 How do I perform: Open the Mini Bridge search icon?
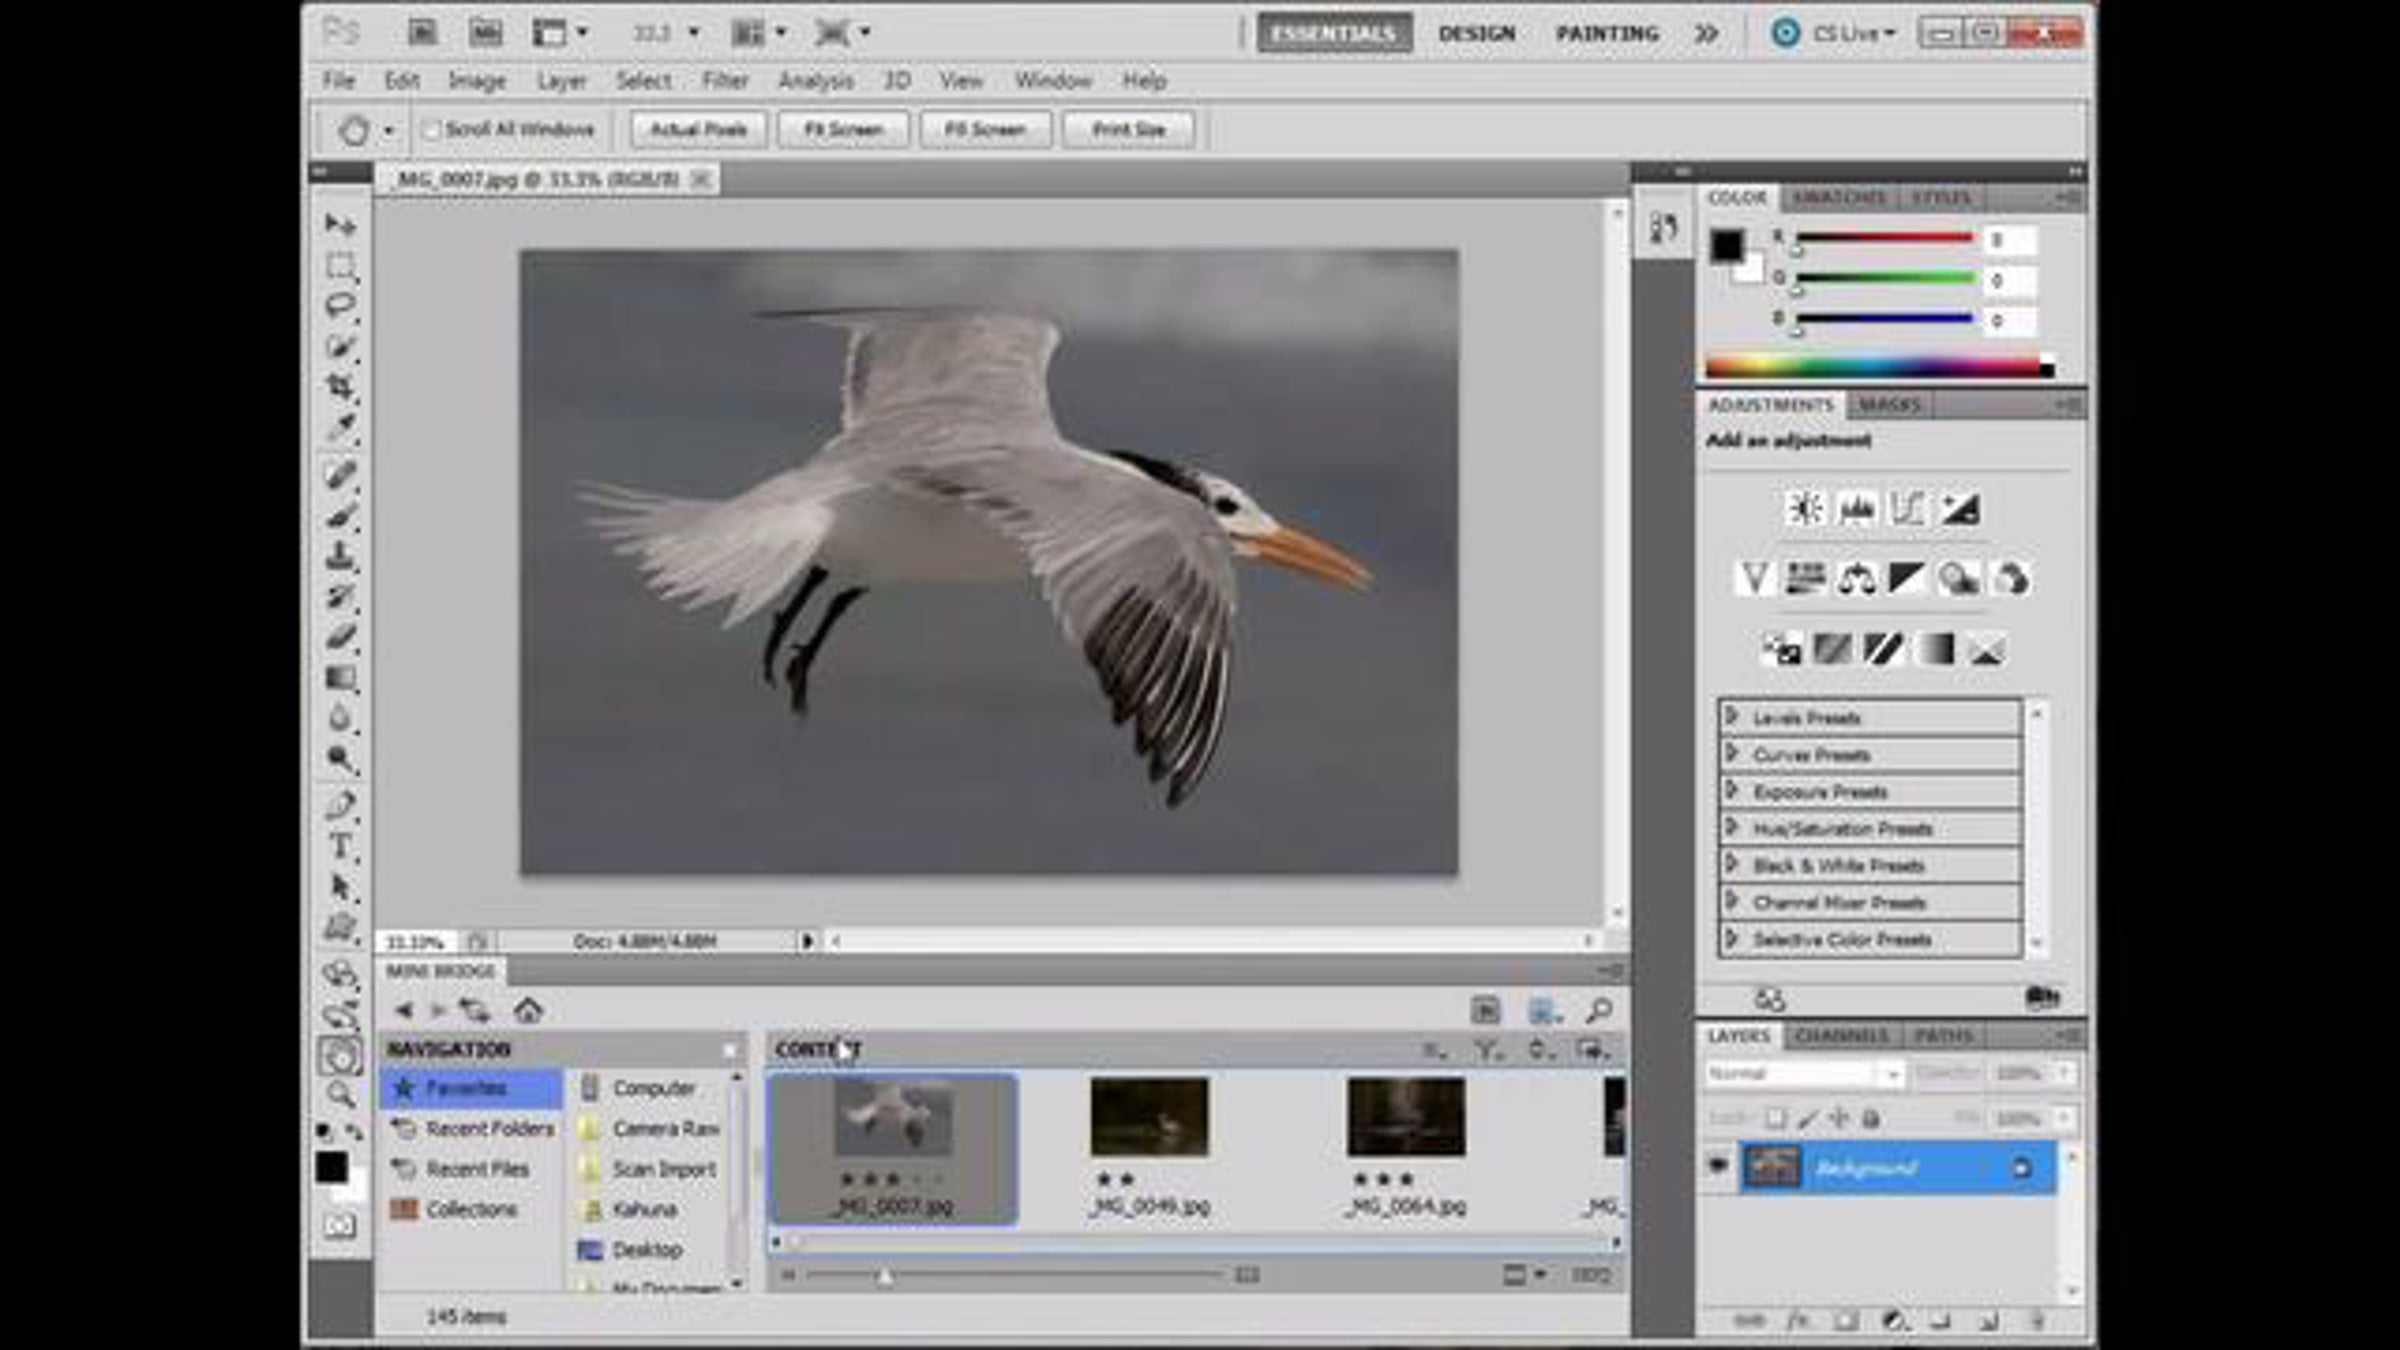coord(1599,1010)
